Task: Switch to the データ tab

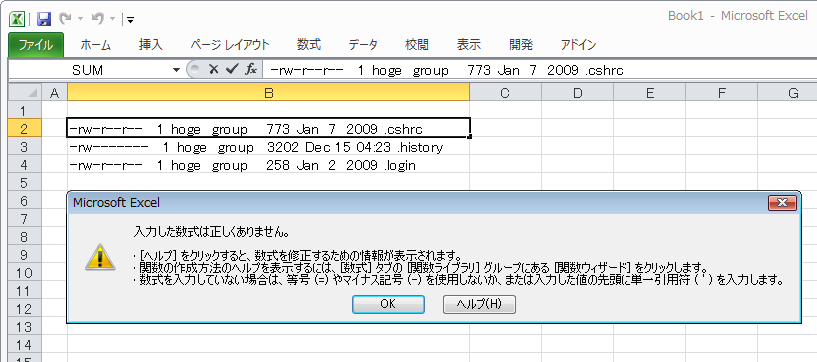Action: pos(363,45)
